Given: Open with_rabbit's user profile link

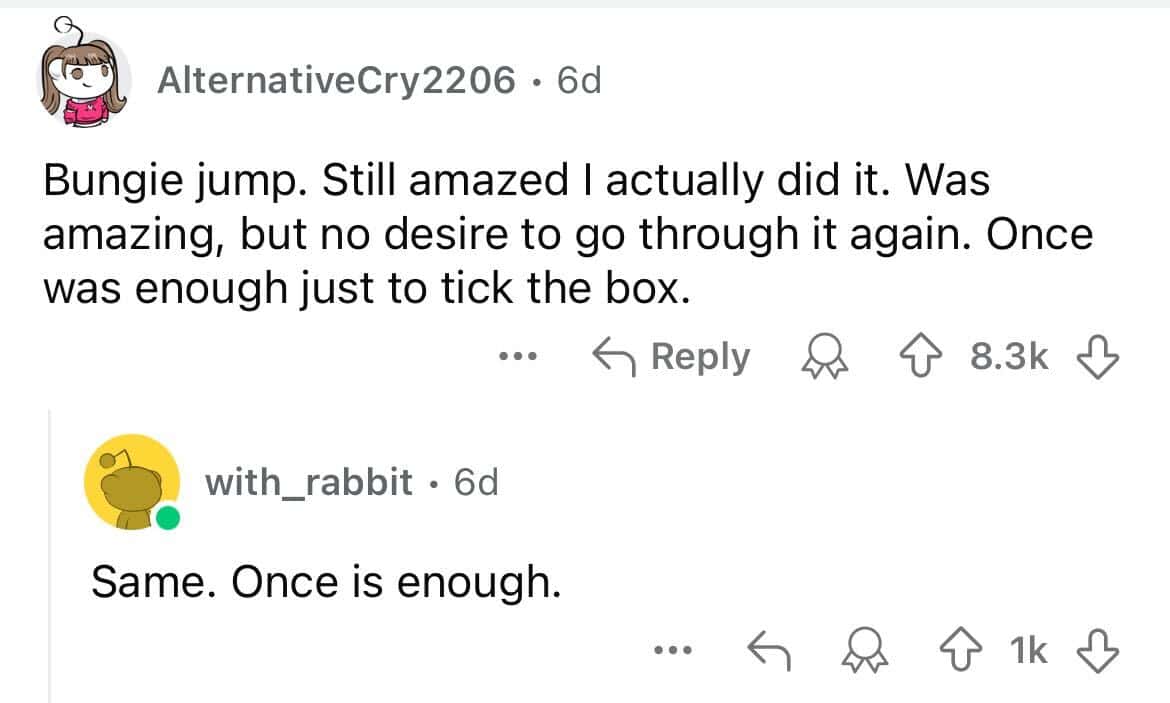Looking at the screenshot, I should tap(308, 482).
